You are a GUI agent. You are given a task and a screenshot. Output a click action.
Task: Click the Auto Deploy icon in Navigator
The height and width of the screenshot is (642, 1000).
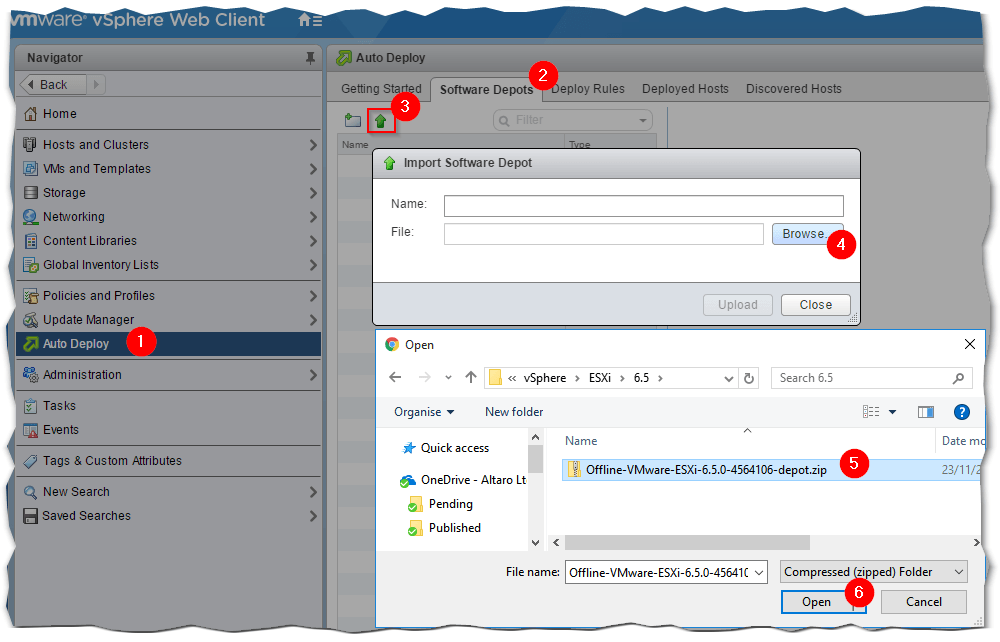pos(30,344)
